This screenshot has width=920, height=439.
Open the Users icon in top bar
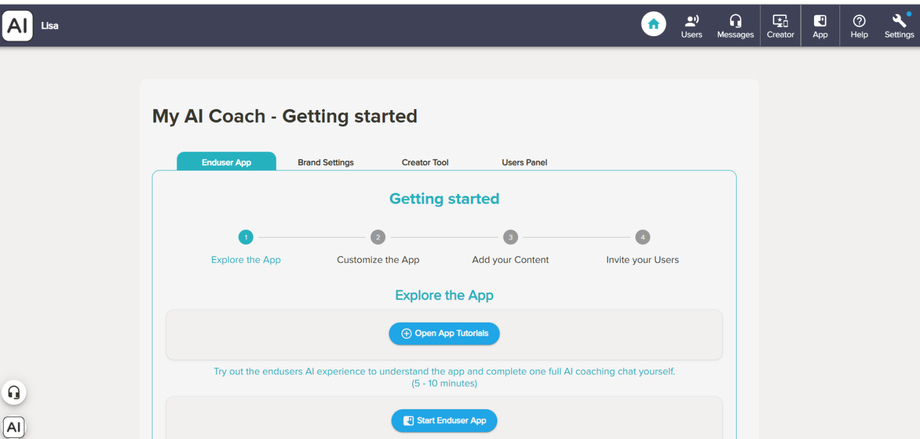tap(691, 26)
